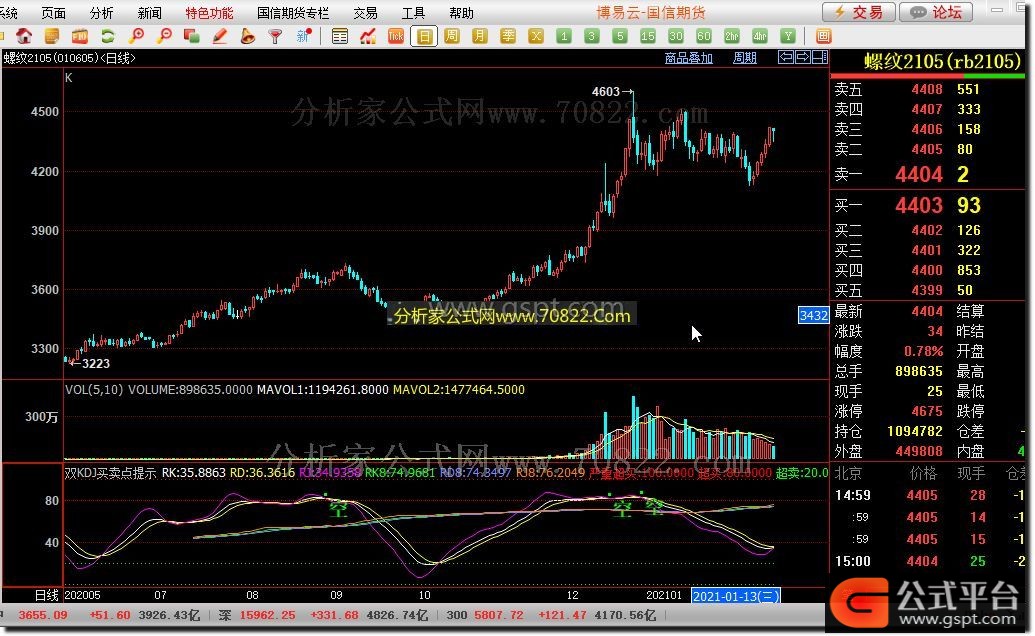Screen dimensions: 1035x636
Task: Open the 页面 menu
Action: (53, 13)
